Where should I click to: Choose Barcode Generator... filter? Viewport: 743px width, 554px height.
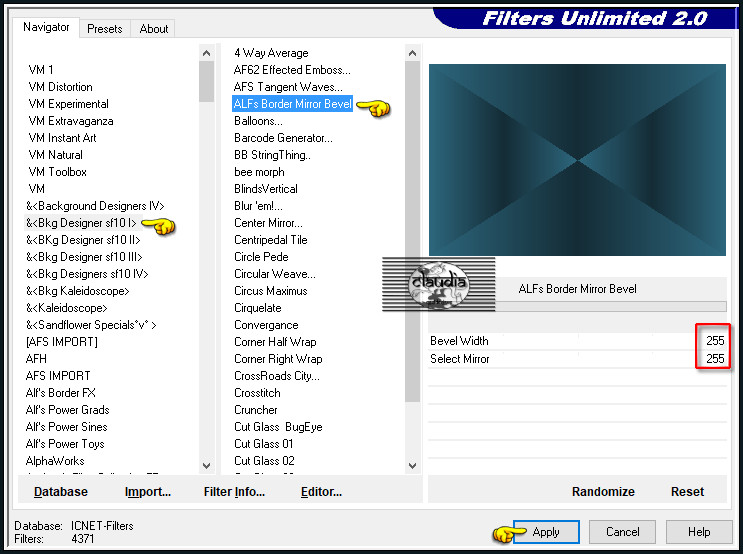tap(283, 138)
